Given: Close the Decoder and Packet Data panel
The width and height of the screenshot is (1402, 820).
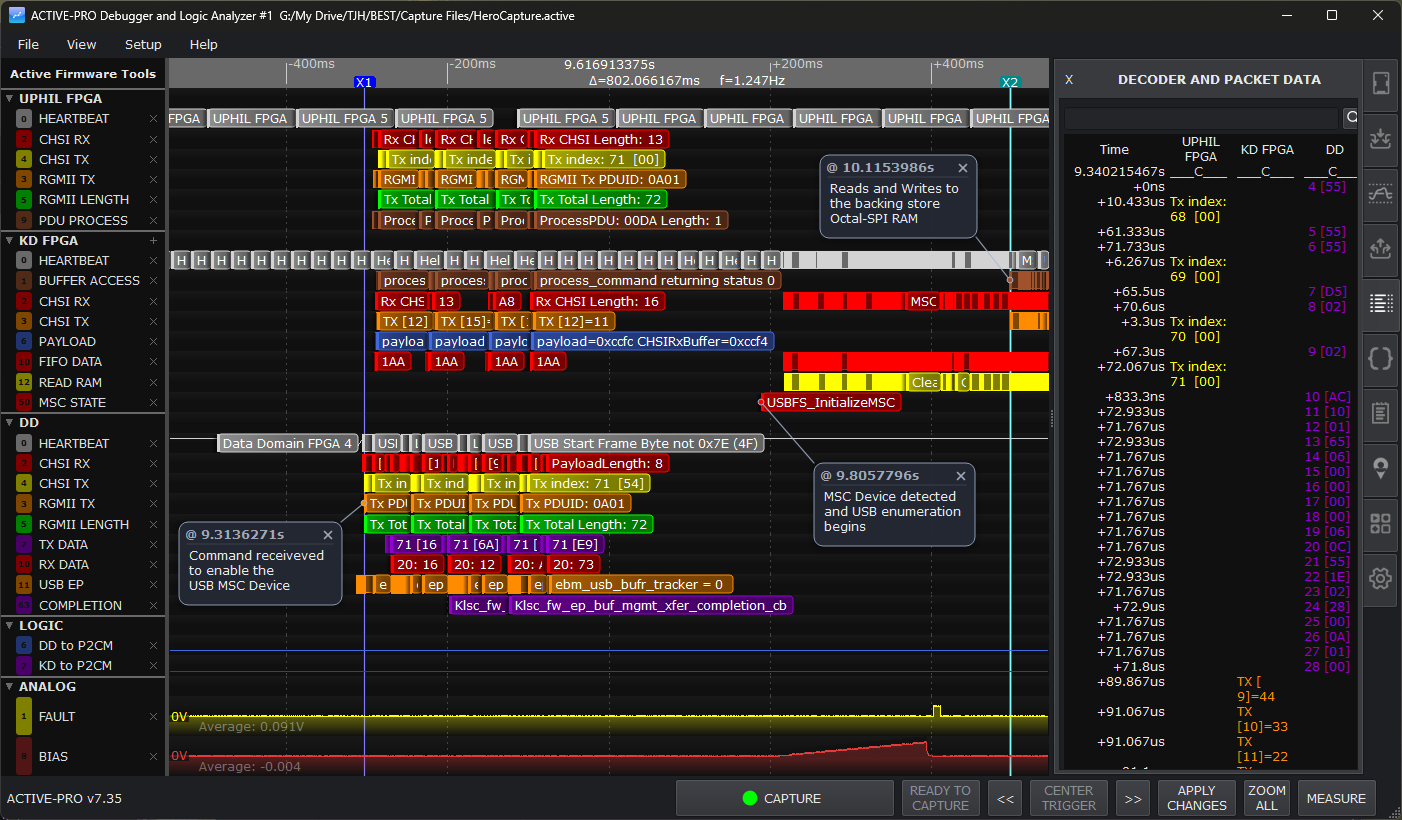Looking at the screenshot, I should click(x=1069, y=80).
